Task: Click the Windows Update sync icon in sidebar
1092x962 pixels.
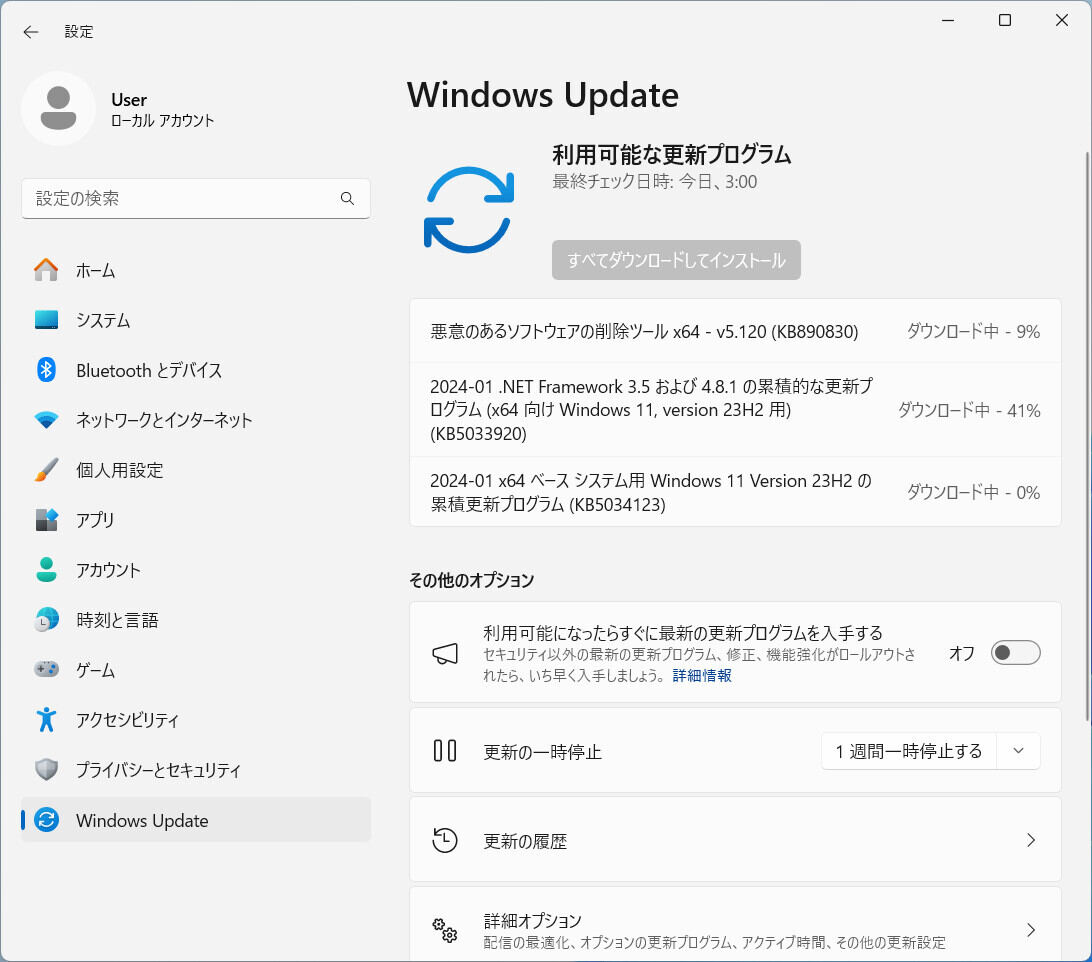Action: pyautogui.click(x=46, y=820)
